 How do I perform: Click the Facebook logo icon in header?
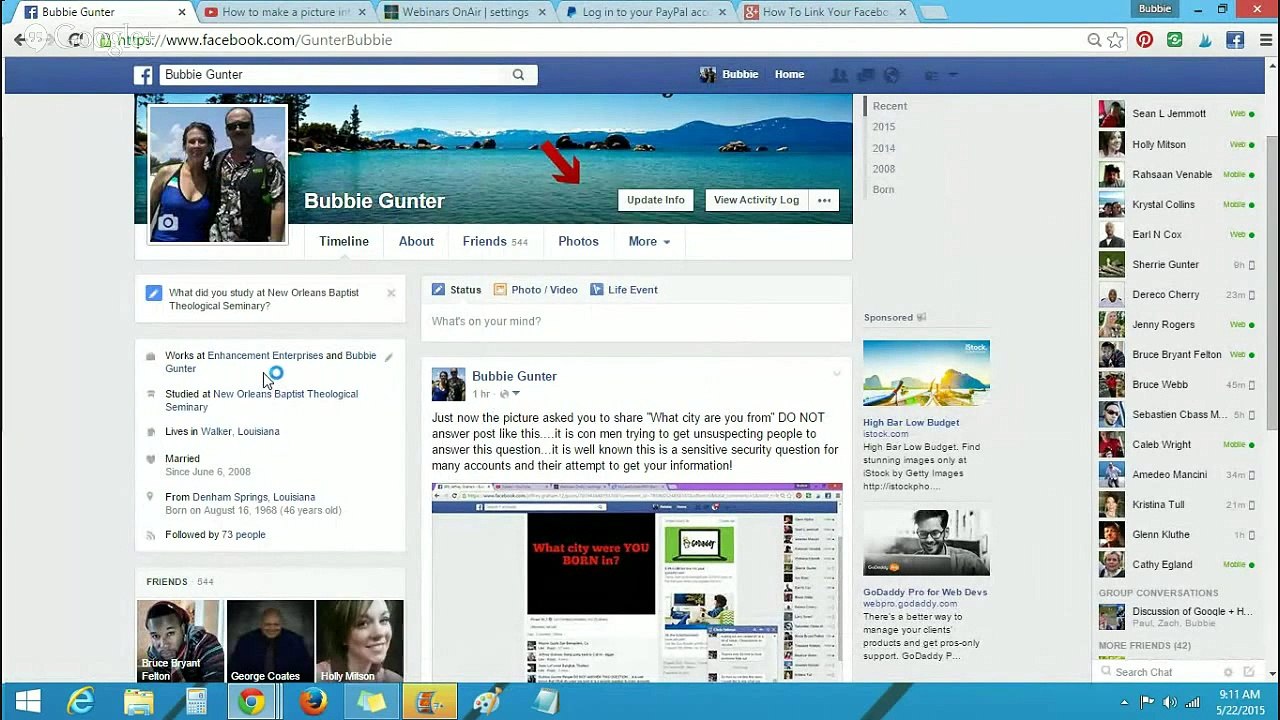click(x=144, y=75)
